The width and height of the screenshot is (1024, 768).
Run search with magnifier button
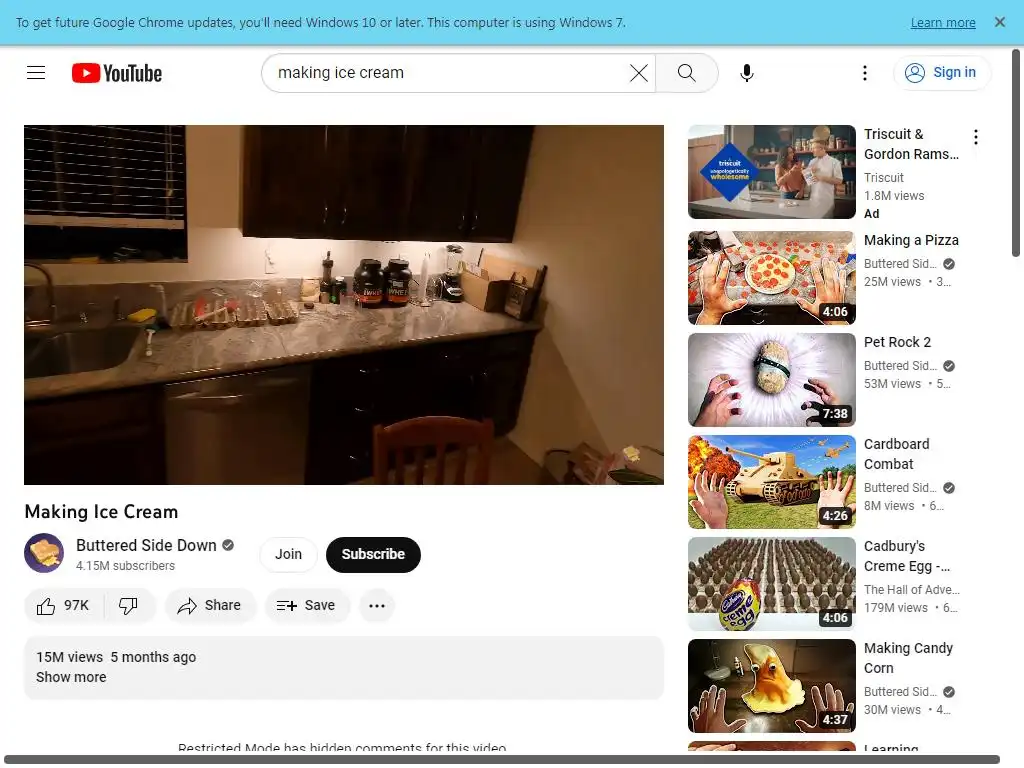[686, 72]
